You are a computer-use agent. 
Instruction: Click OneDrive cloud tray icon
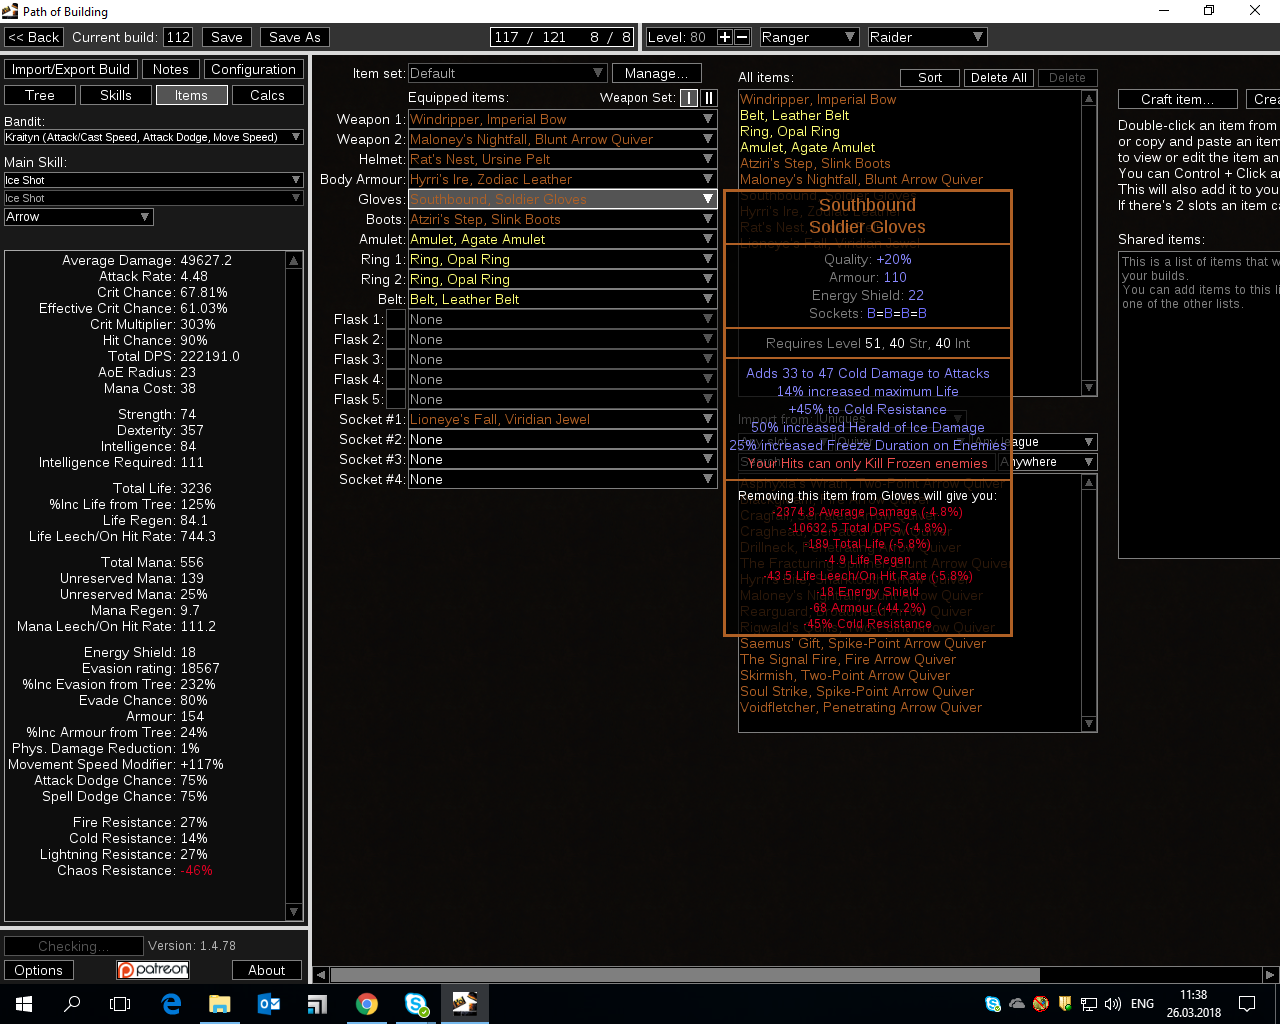pyautogui.click(x=1017, y=1004)
